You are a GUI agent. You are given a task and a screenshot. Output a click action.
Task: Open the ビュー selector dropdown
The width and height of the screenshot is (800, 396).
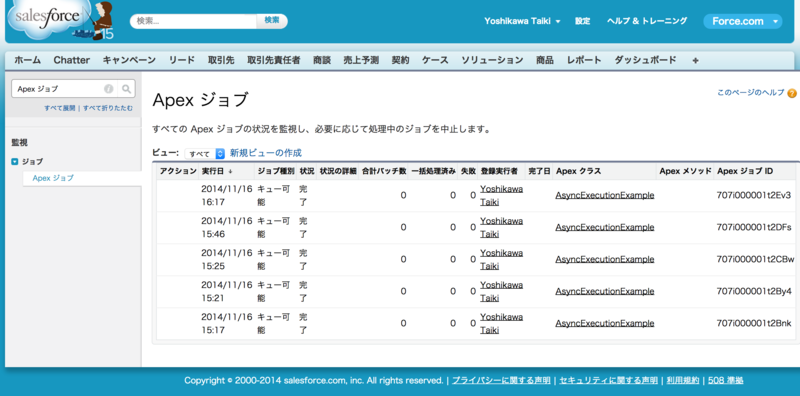(x=205, y=154)
